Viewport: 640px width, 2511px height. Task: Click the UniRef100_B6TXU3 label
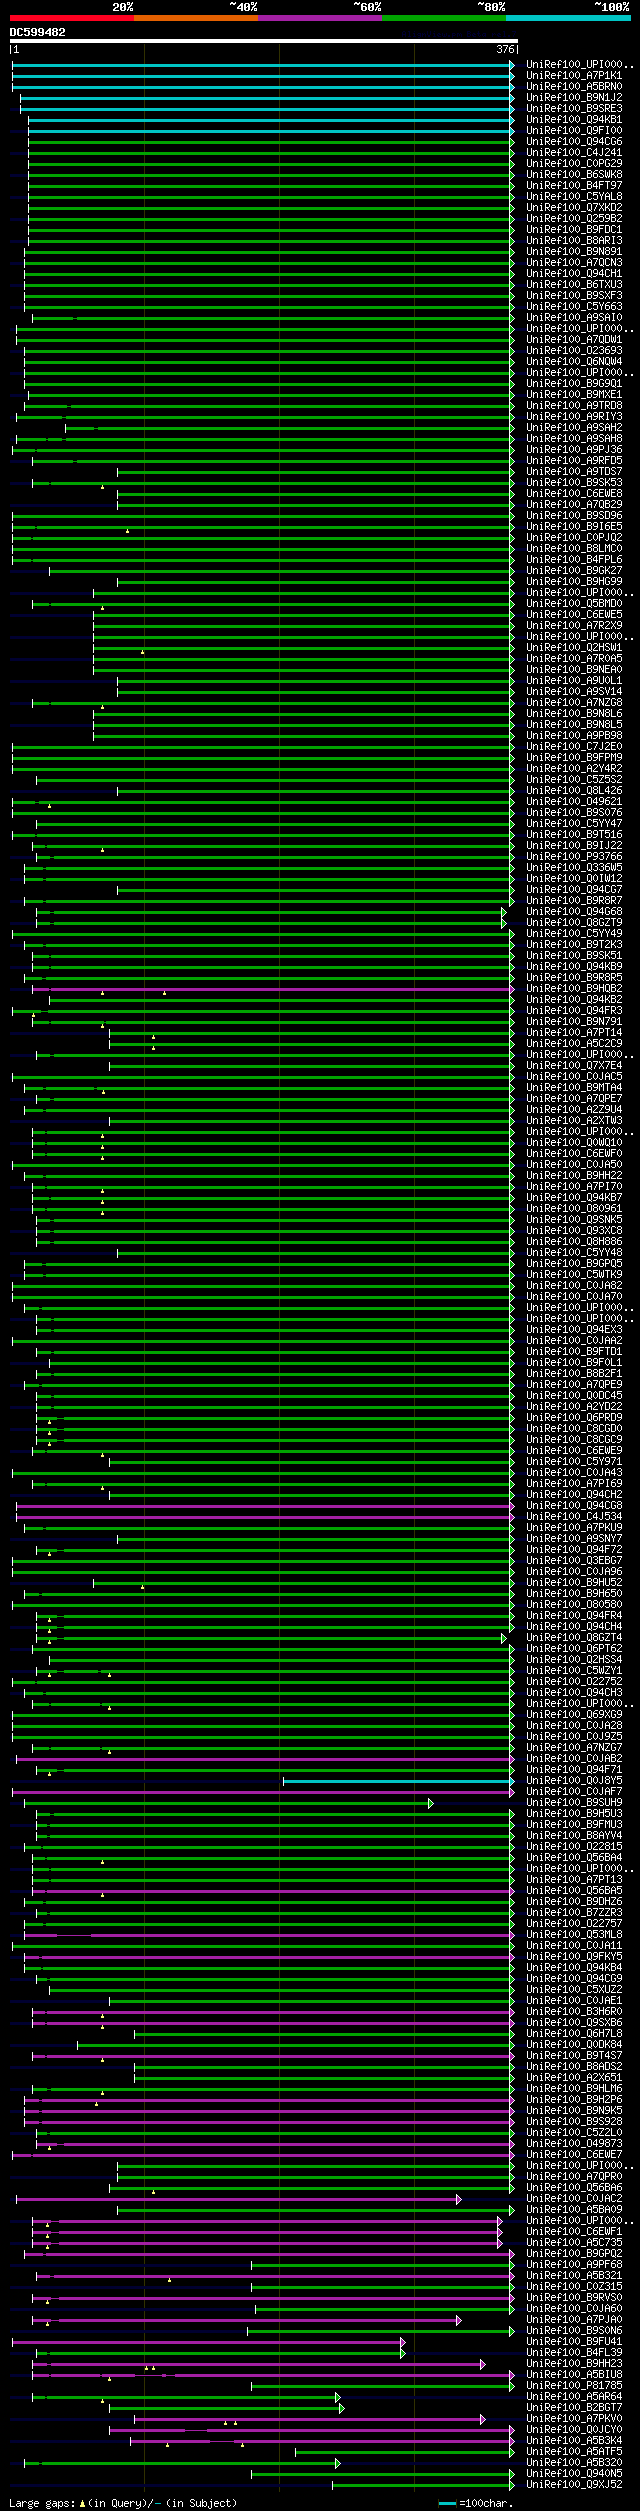click(x=574, y=285)
